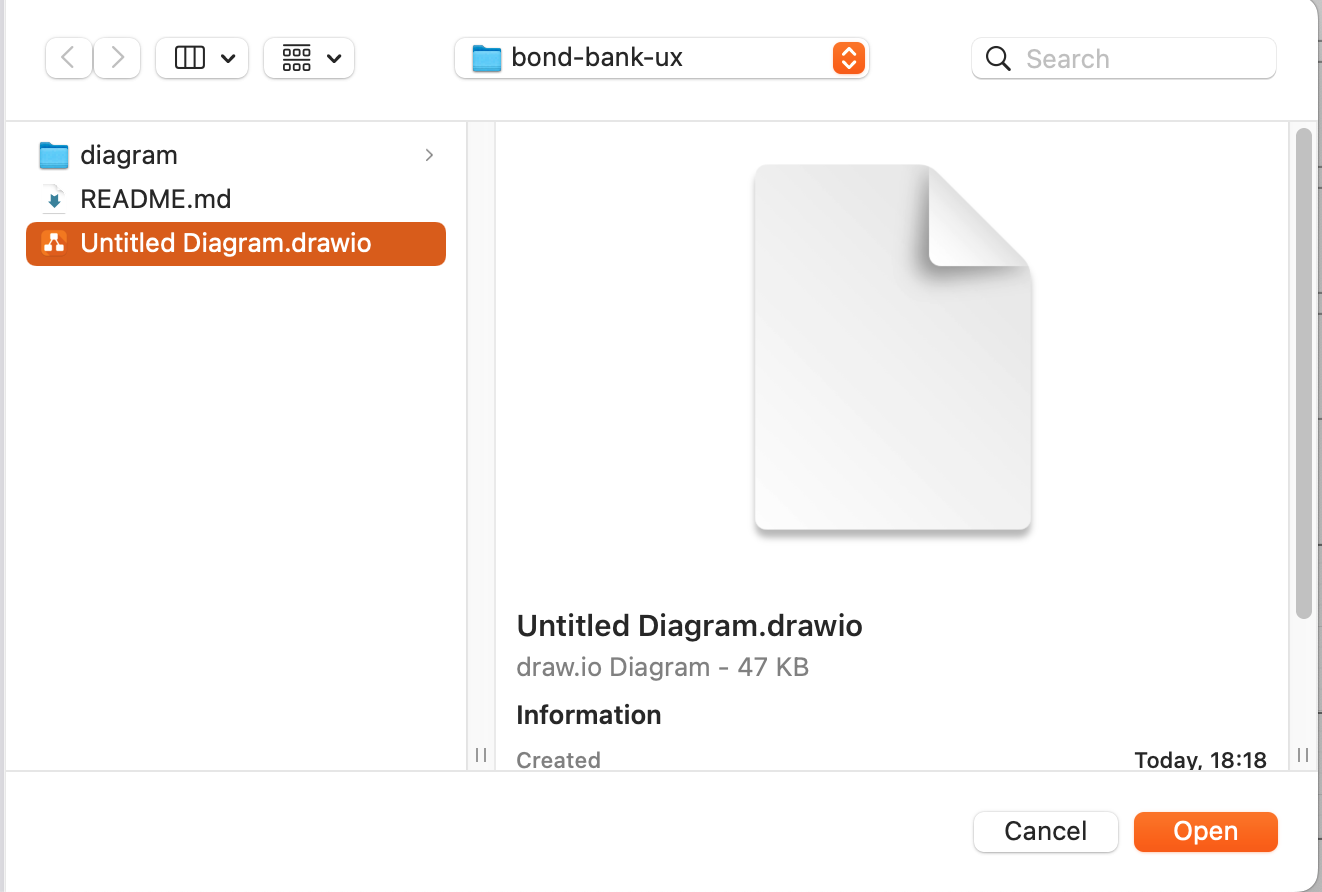Image resolution: width=1322 pixels, height=892 pixels.
Task: Click the blue folder icon beside bond-bank-ux
Action: click(x=484, y=57)
